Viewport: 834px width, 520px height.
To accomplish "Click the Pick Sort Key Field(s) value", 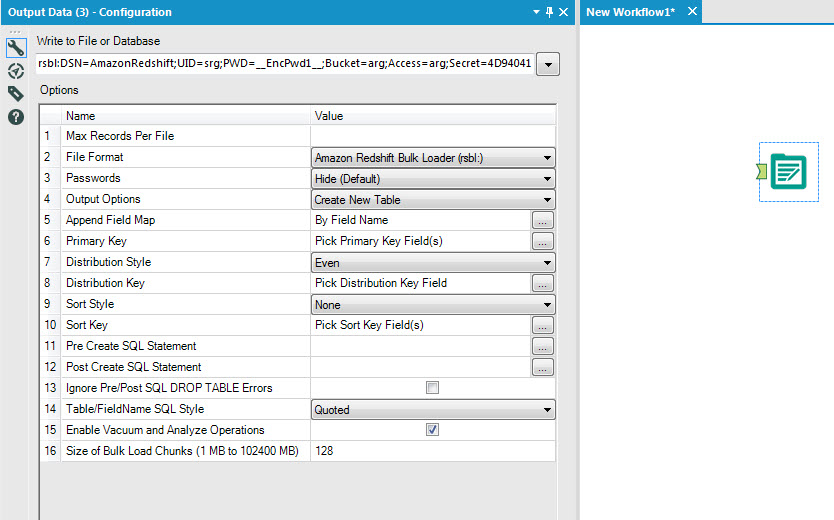I will tap(369, 325).
